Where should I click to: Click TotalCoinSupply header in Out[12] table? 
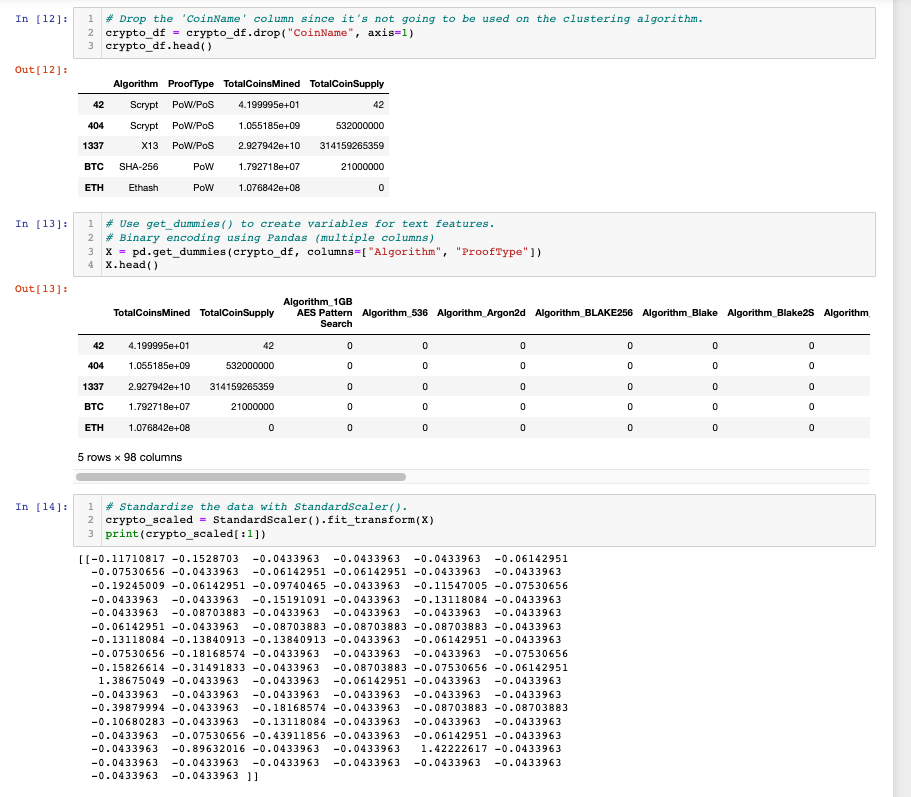point(347,84)
